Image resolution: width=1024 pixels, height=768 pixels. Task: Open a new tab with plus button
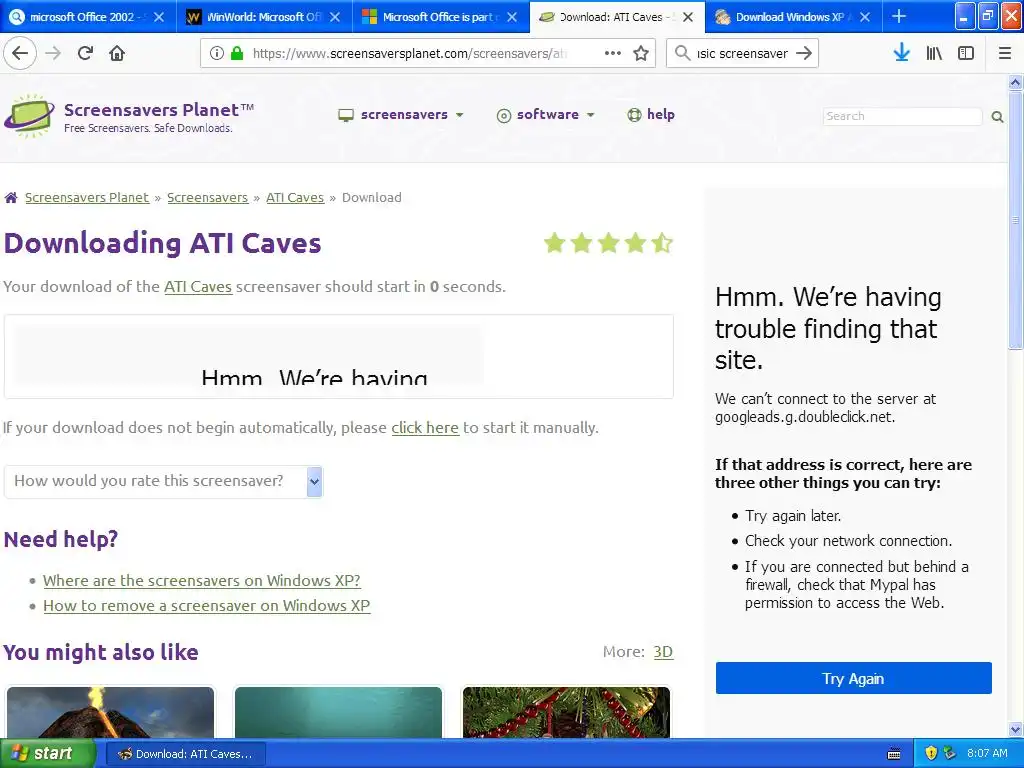(x=899, y=16)
